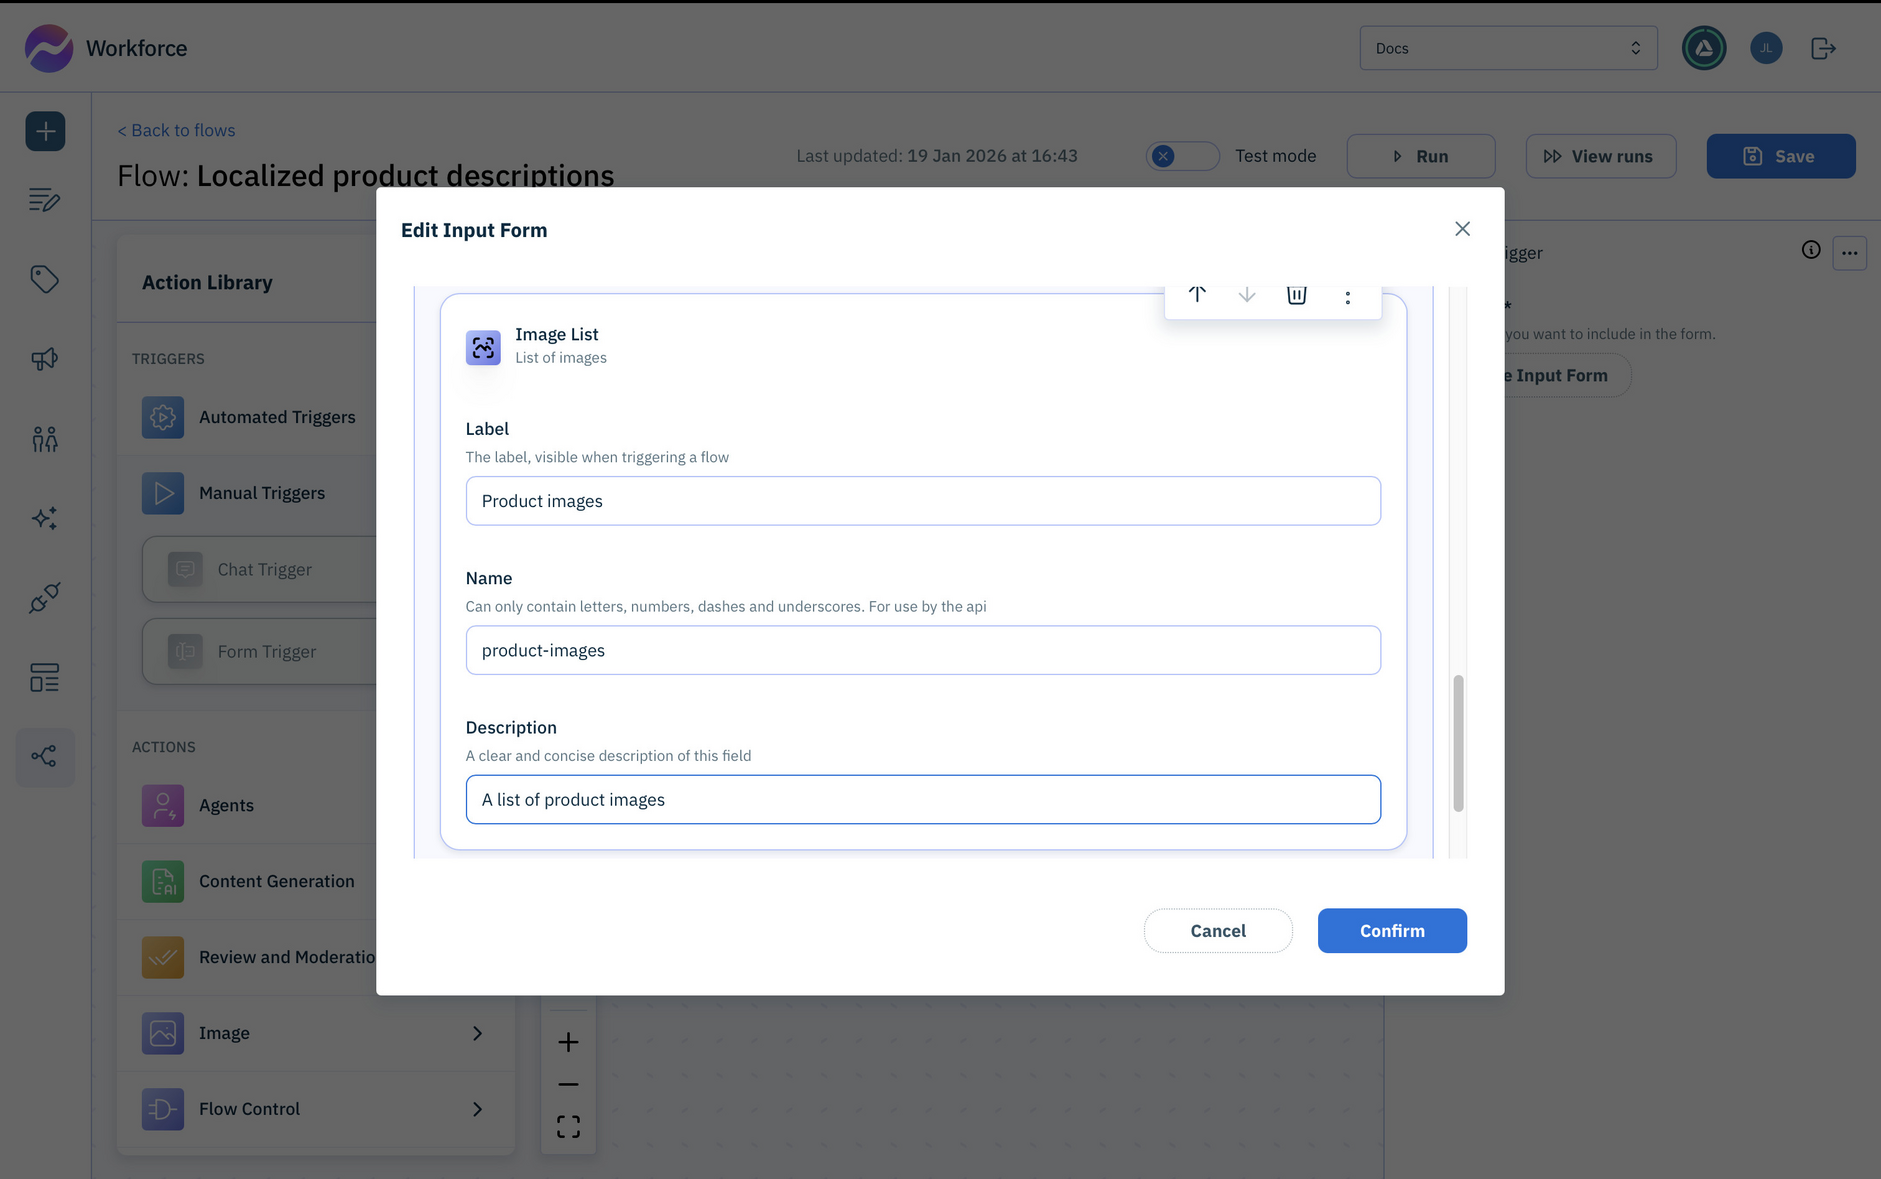Delete the Image List field
This screenshot has width=1881, height=1179.
[1296, 294]
